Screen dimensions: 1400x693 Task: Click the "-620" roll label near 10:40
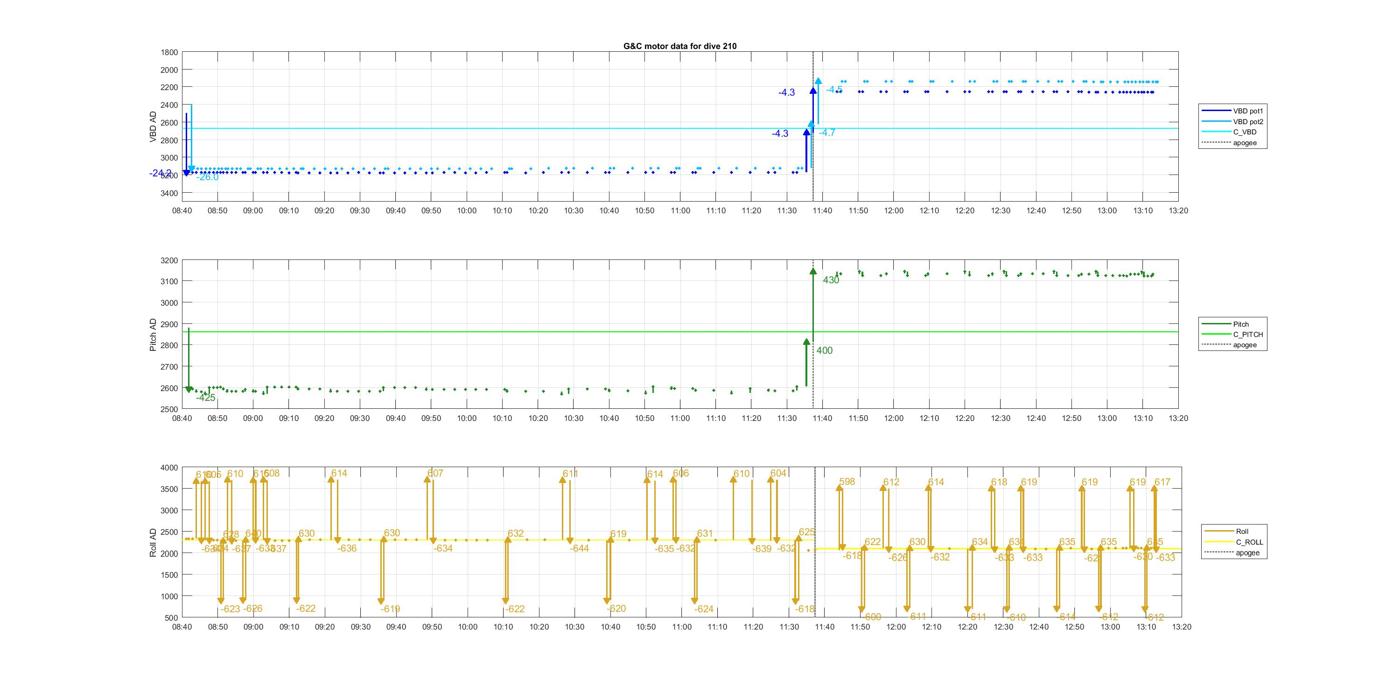click(617, 609)
